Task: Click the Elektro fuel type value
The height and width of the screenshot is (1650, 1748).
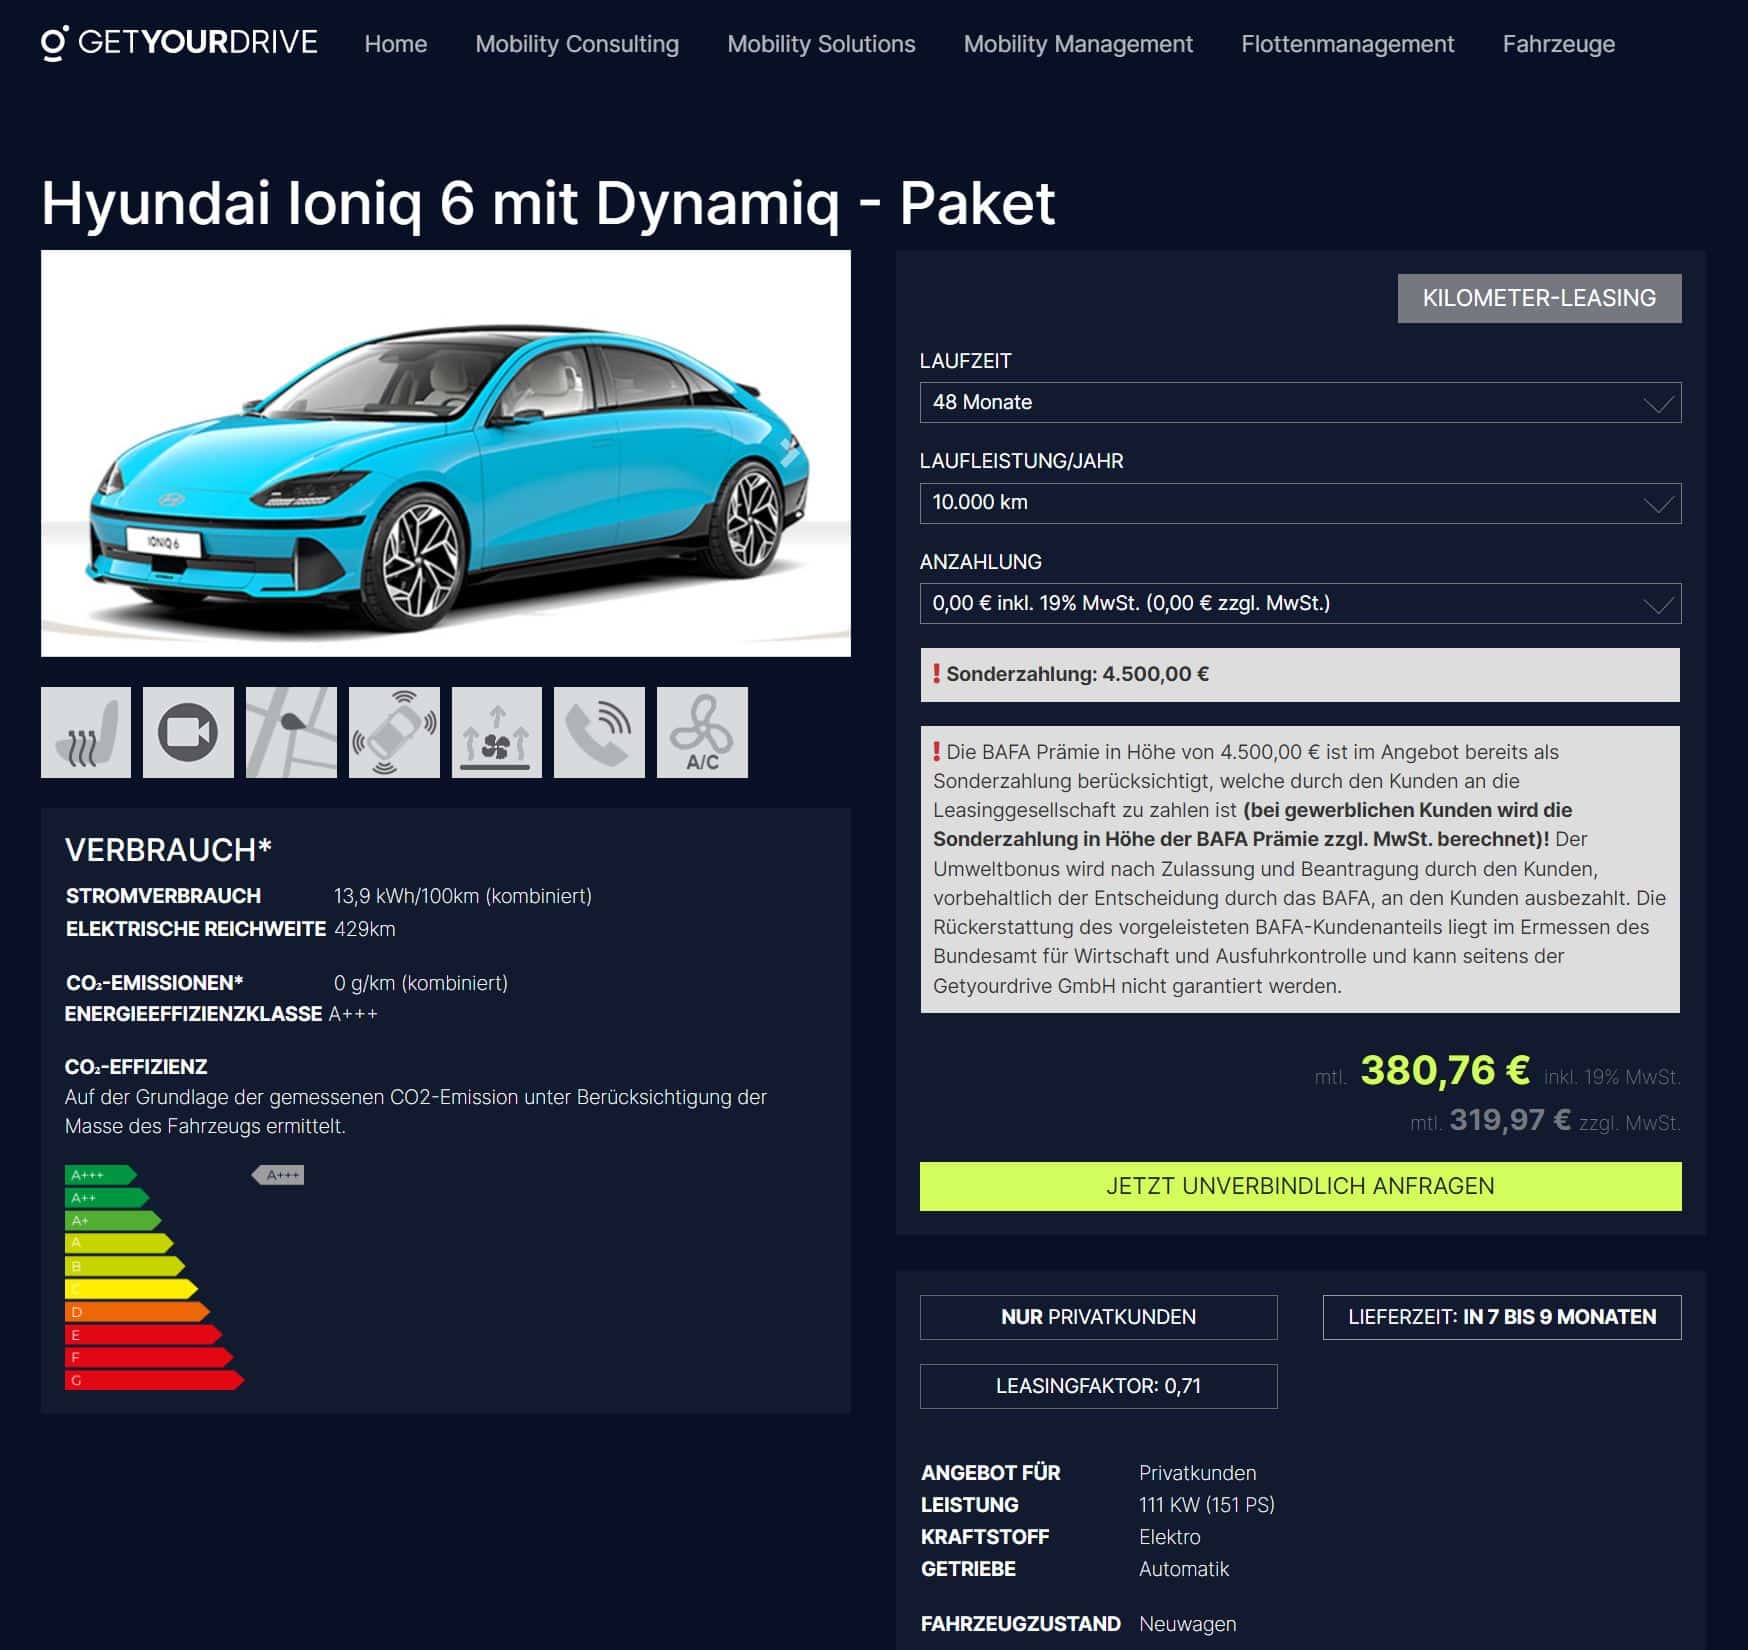Action: (x=1170, y=1537)
